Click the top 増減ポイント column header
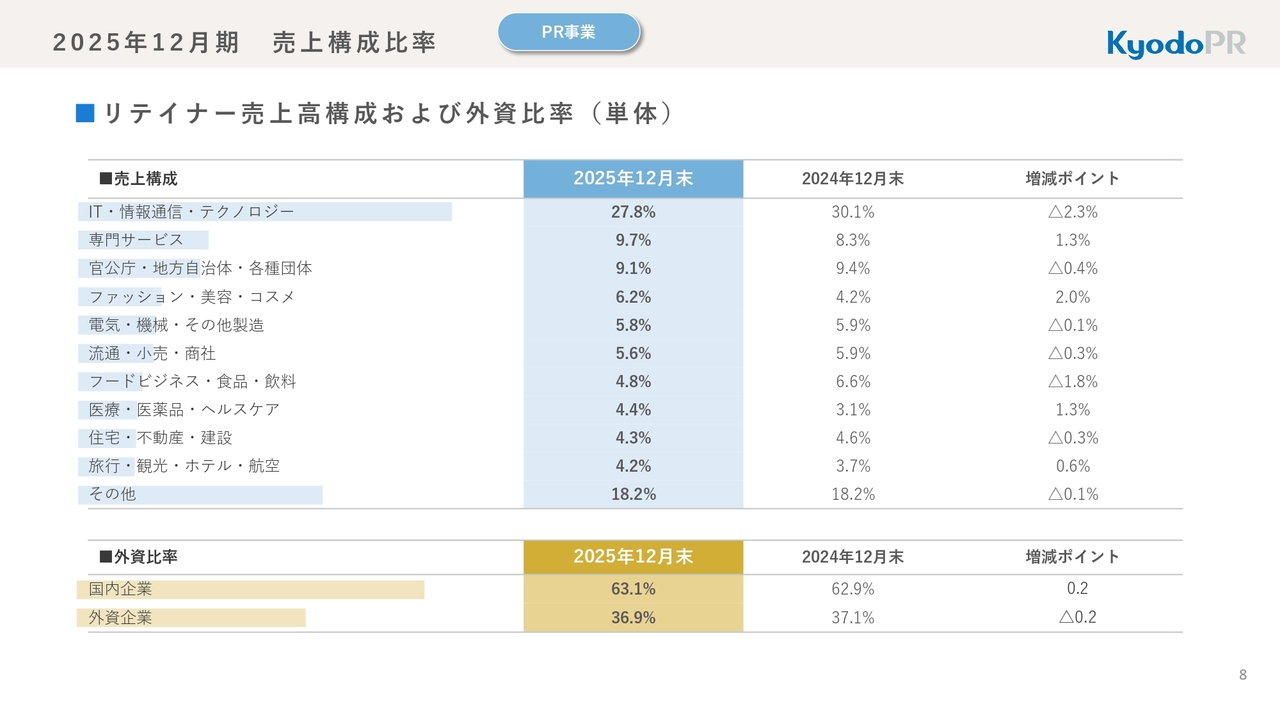1280x720 pixels. (1073, 179)
